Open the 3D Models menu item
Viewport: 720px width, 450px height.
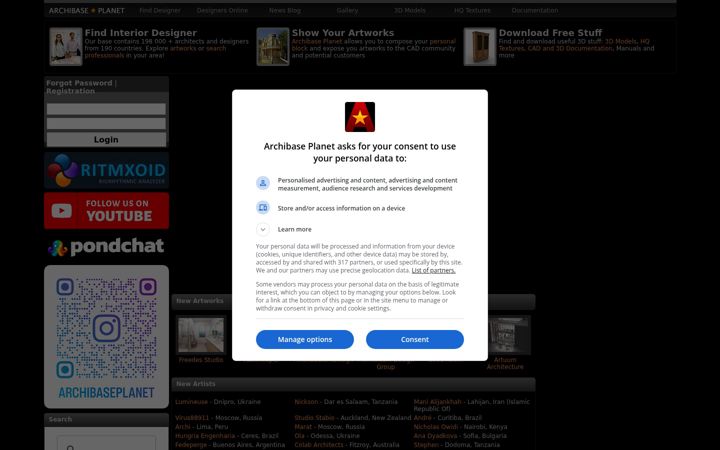[x=410, y=11]
